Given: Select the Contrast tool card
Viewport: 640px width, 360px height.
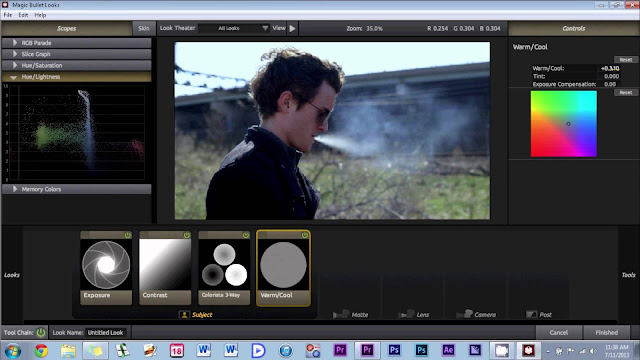Looking at the screenshot, I should [x=165, y=268].
